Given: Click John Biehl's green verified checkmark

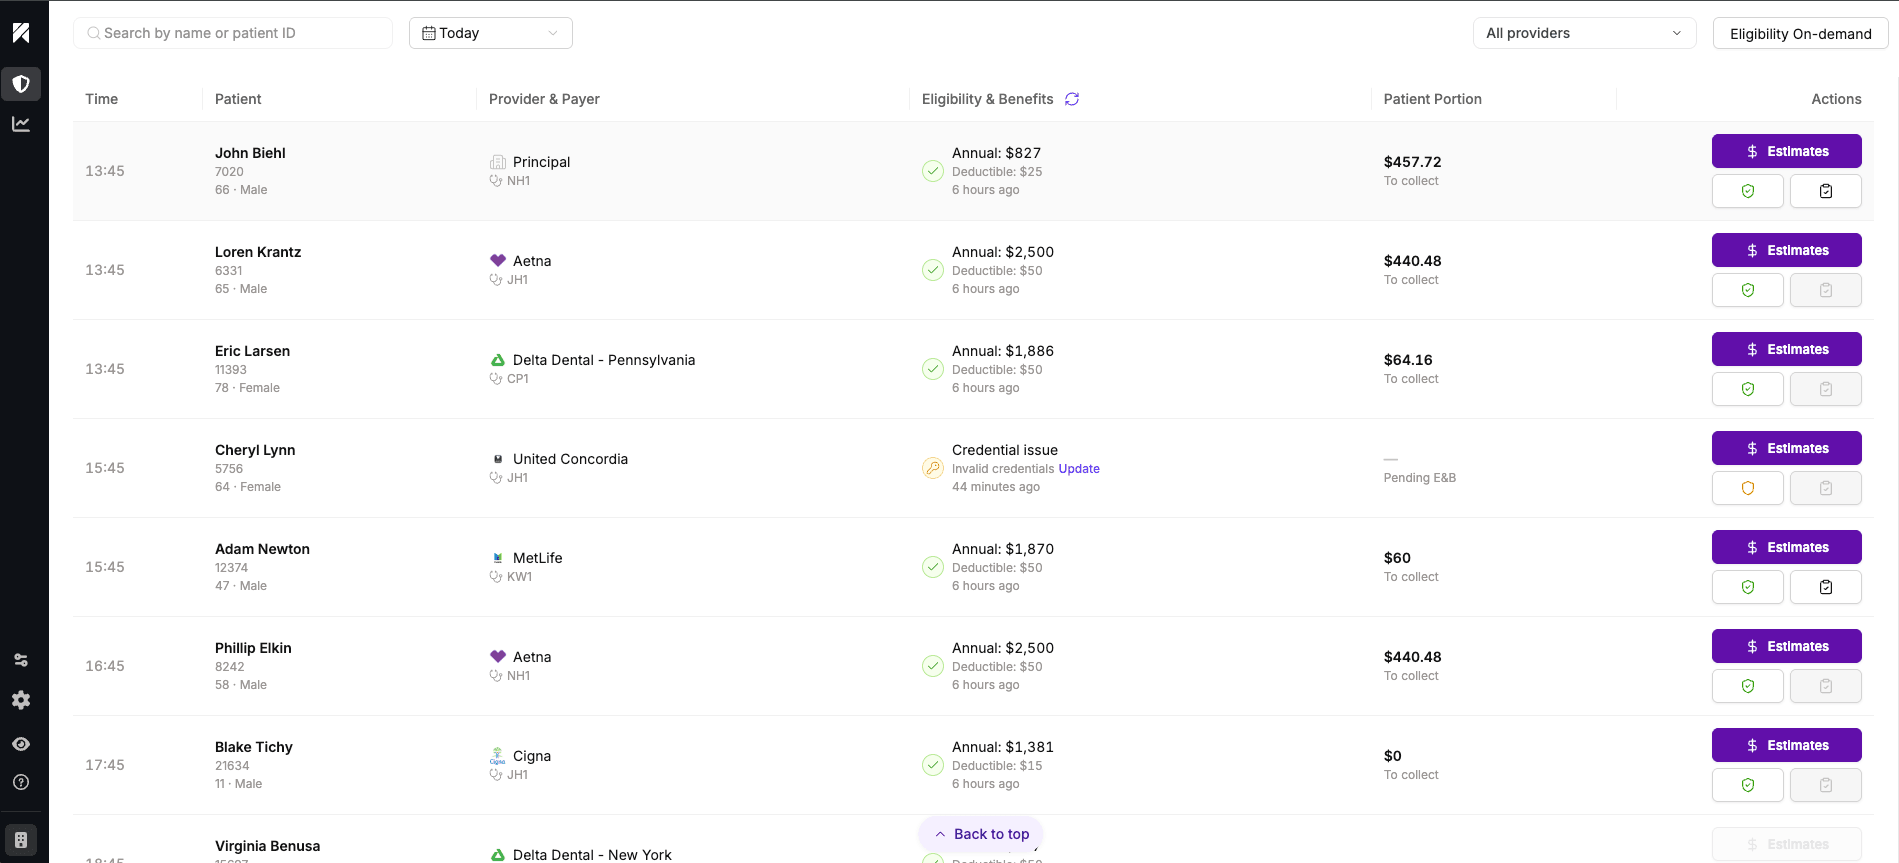Looking at the screenshot, I should tap(933, 171).
